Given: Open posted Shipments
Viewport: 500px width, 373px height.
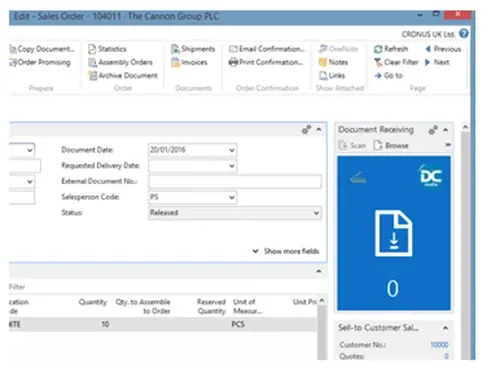Looking at the screenshot, I should point(193,49).
